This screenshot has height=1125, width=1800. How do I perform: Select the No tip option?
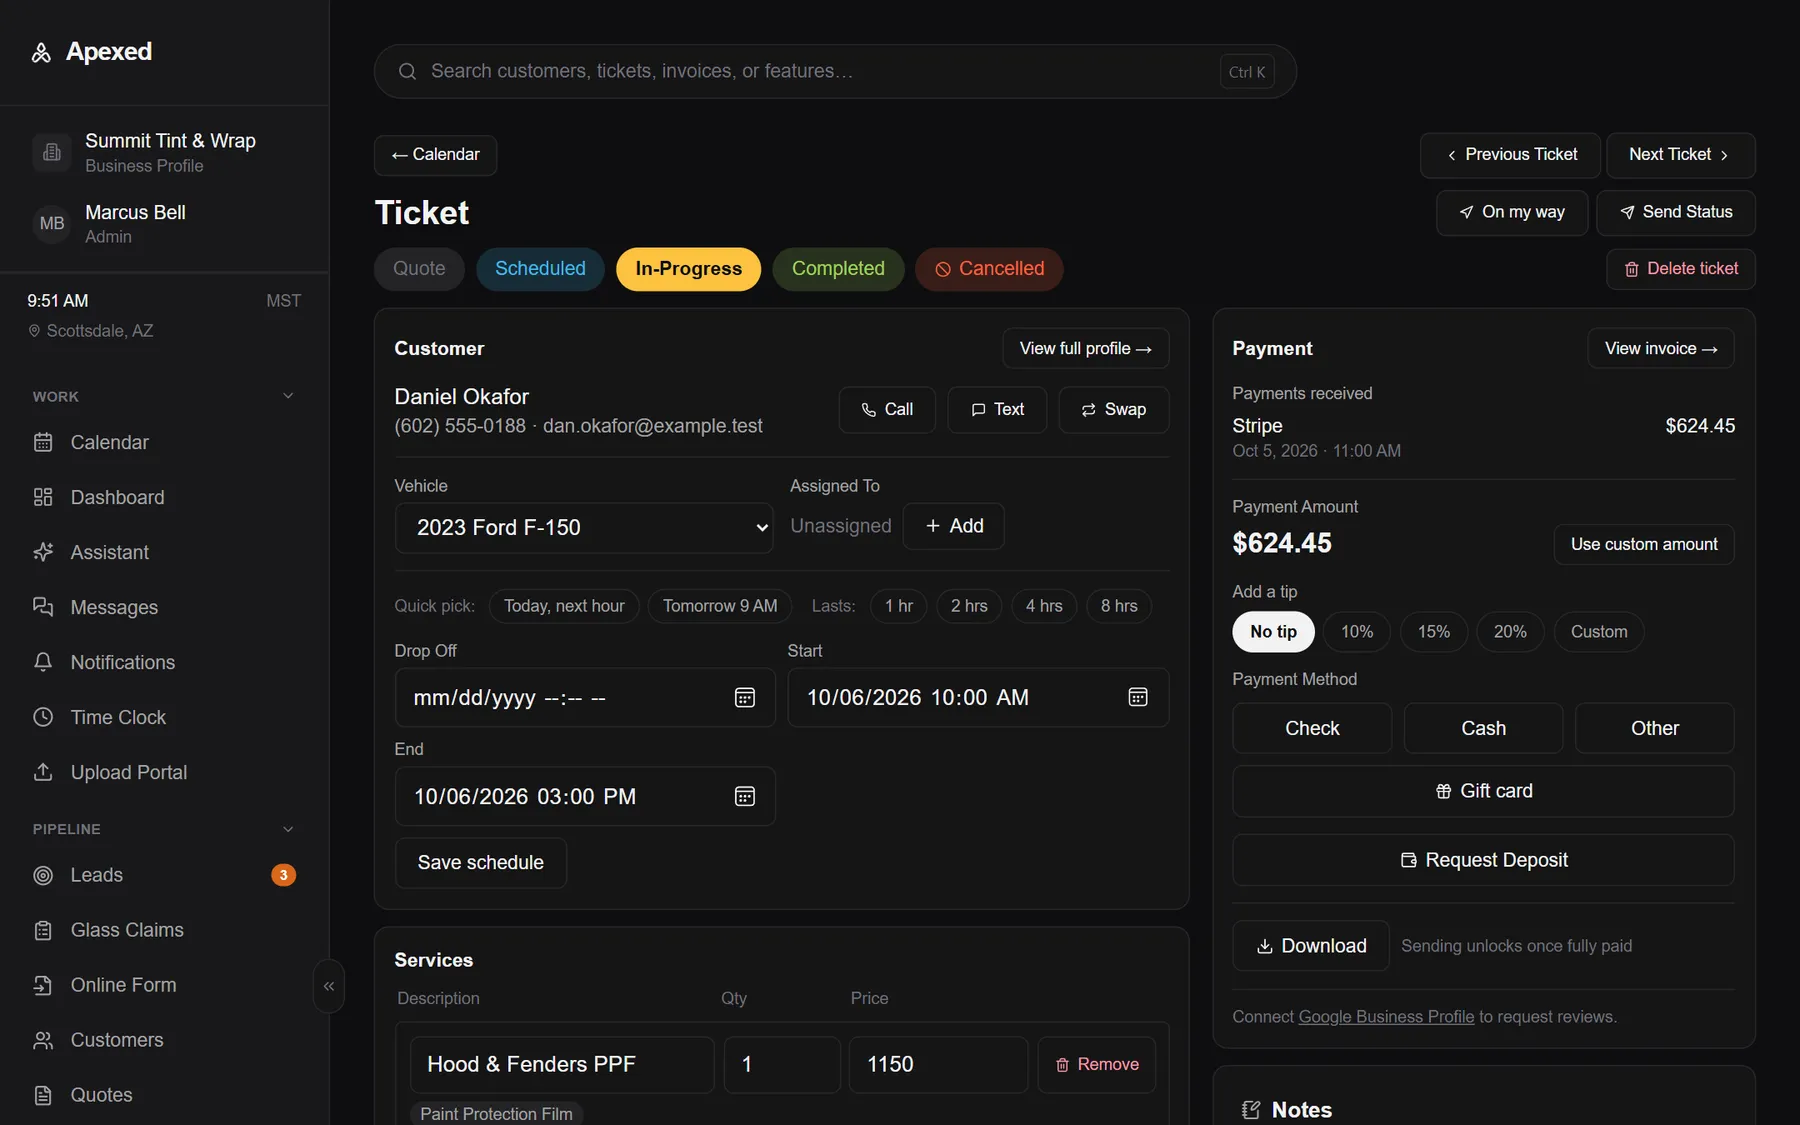point(1273,632)
